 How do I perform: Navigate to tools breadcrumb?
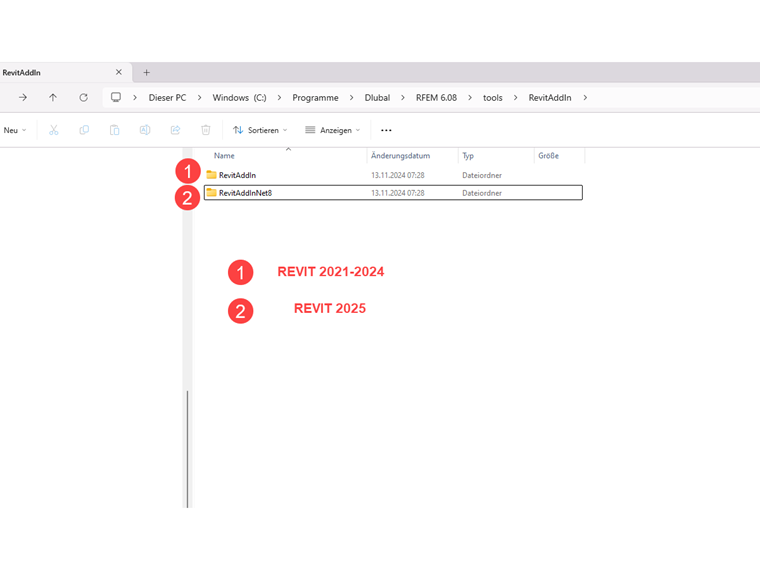tap(492, 97)
